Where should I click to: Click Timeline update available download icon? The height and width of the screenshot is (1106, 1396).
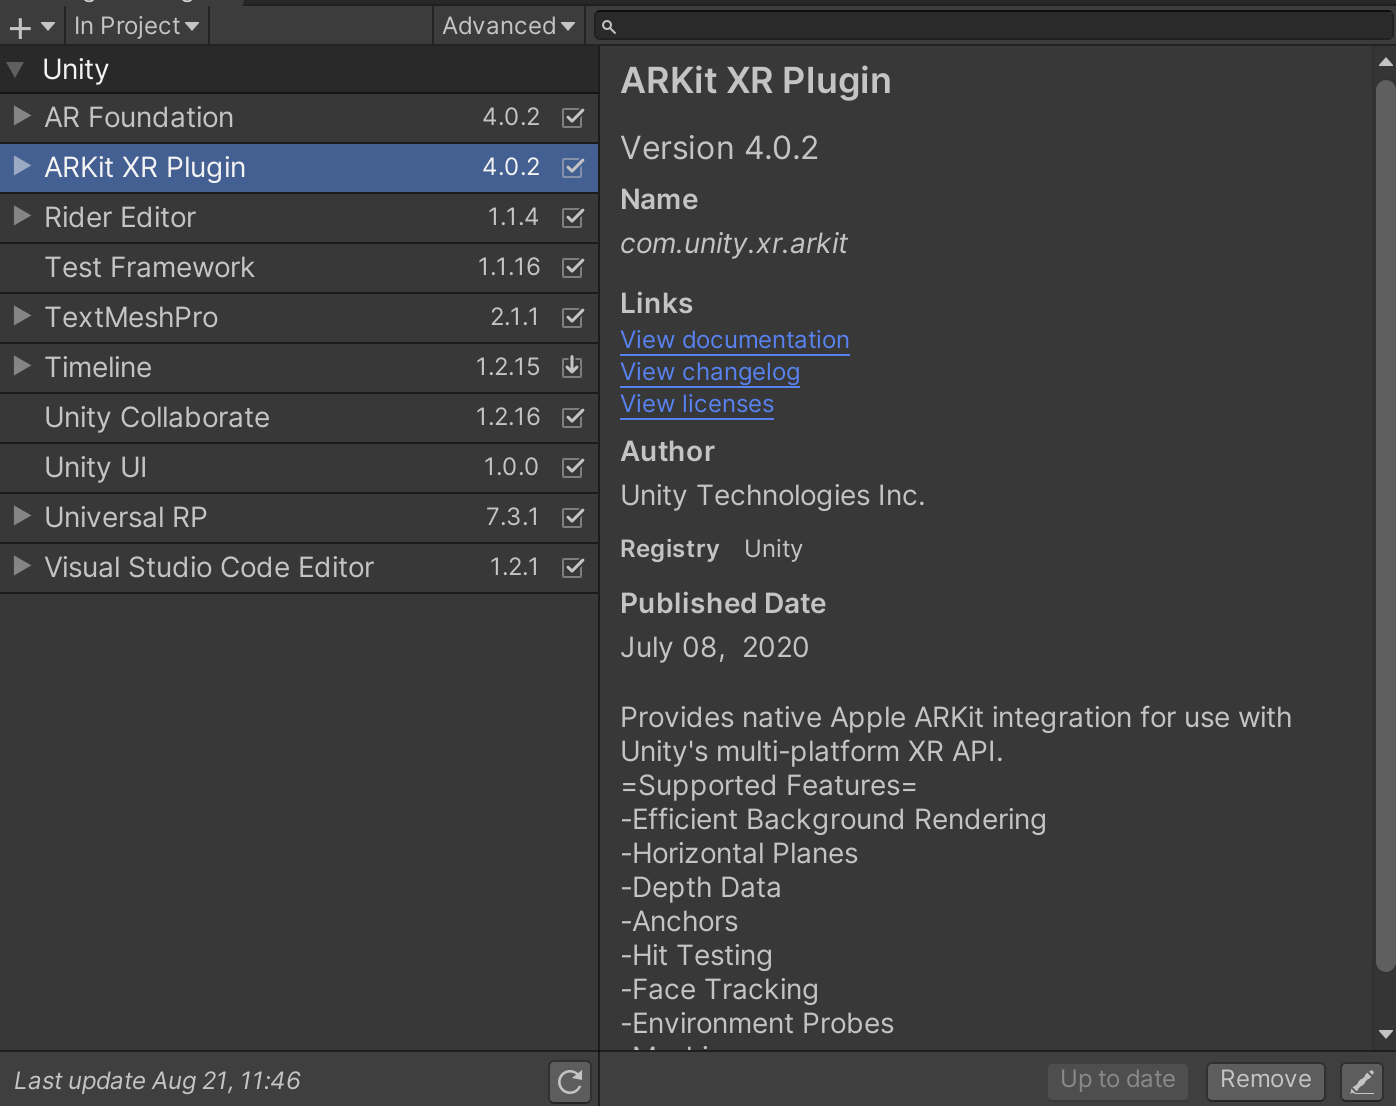coord(572,367)
